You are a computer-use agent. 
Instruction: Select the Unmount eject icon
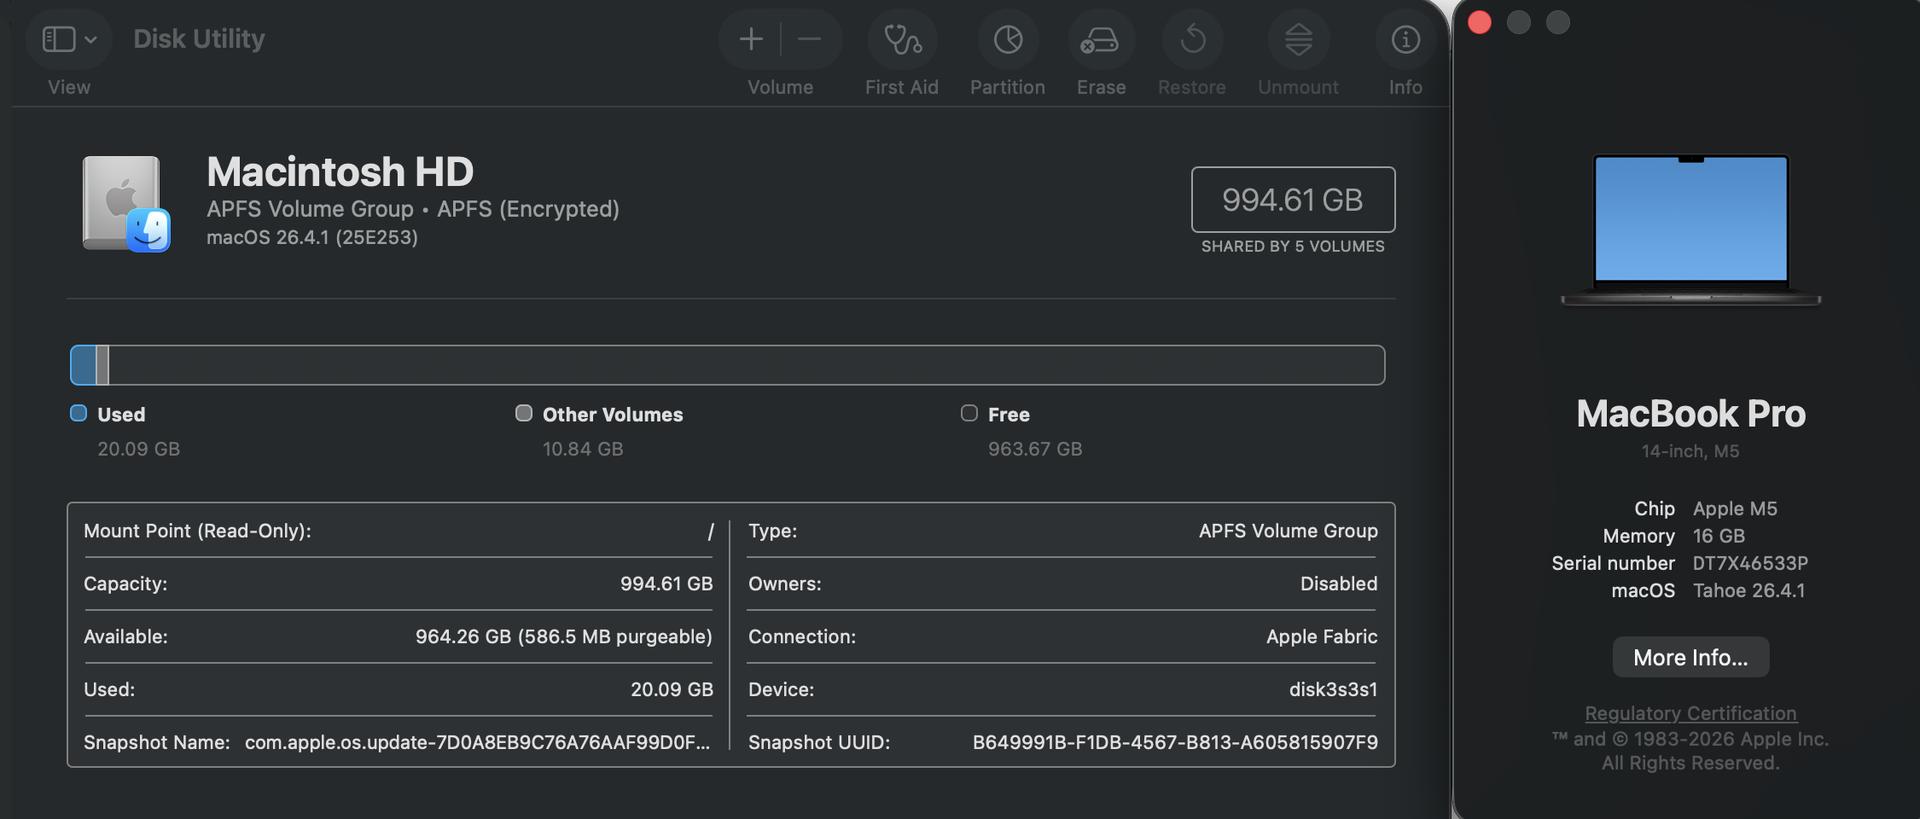[1298, 39]
